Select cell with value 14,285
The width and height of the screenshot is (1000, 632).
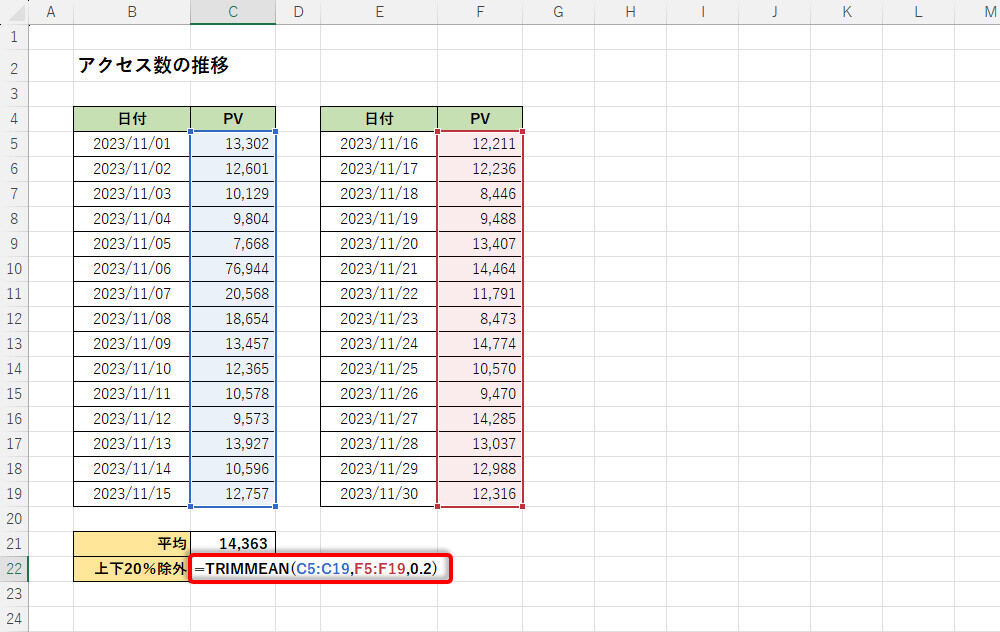[480, 418]
